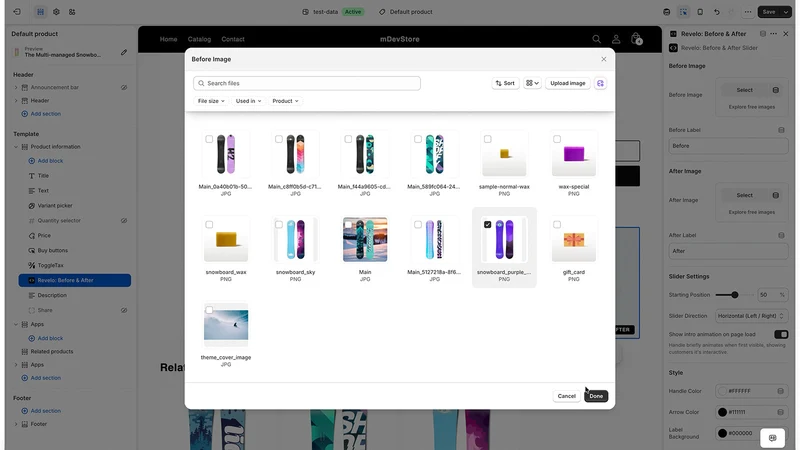Open the Product filter dropdown

[x=285, y=101]
